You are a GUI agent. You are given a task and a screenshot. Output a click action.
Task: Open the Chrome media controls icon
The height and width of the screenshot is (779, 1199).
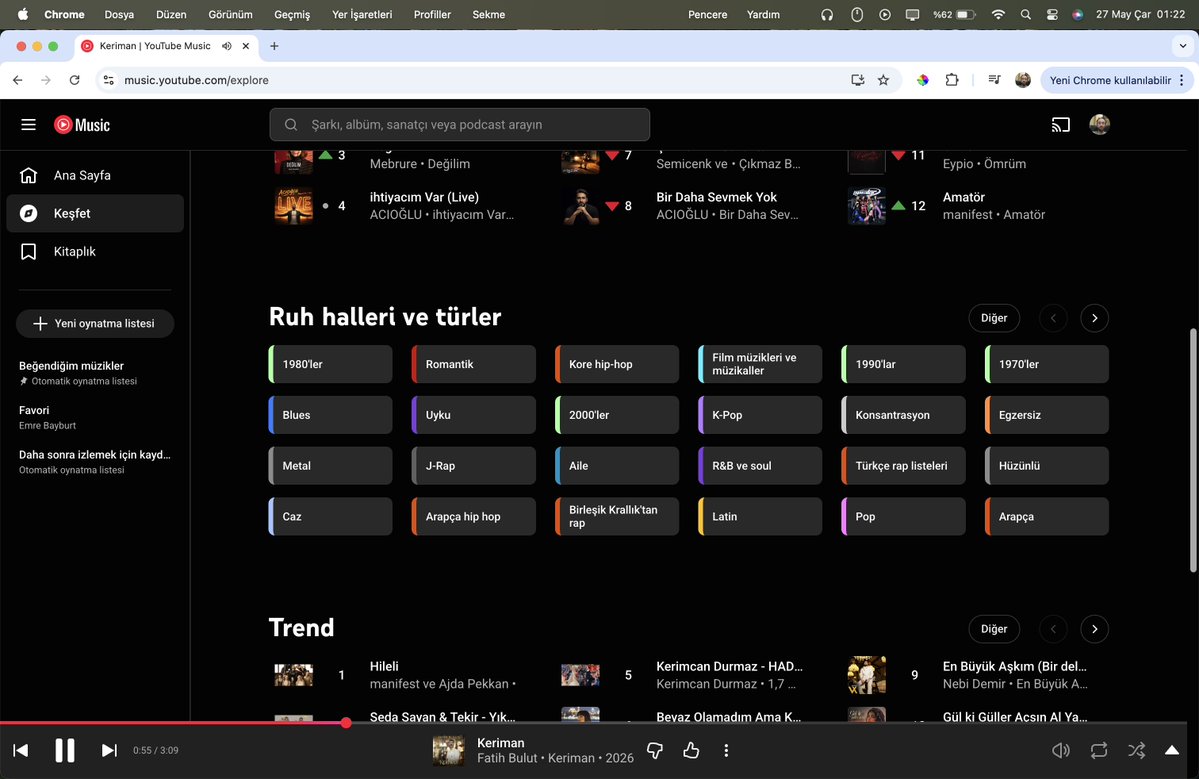(x=994, y=80)
